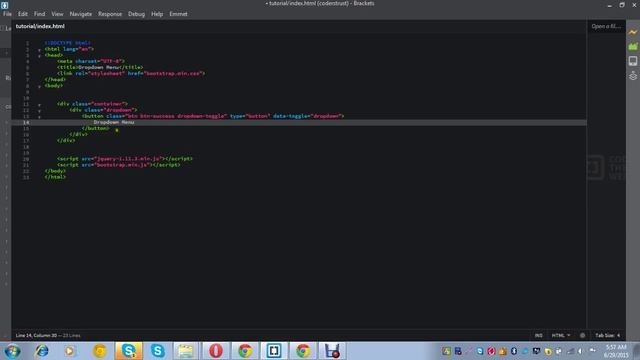Open the View menu
Image resolution: width=640 pixels, height=360 pixels.
[x=57, y=14]
